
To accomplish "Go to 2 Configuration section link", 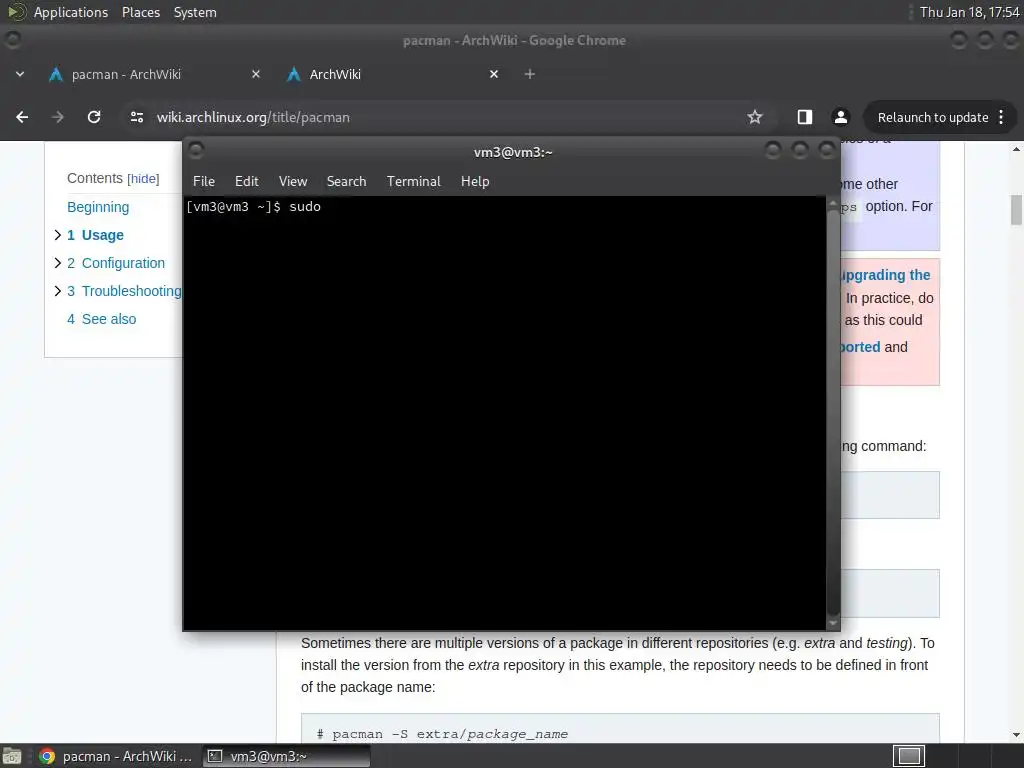I will tap(116, 263).
